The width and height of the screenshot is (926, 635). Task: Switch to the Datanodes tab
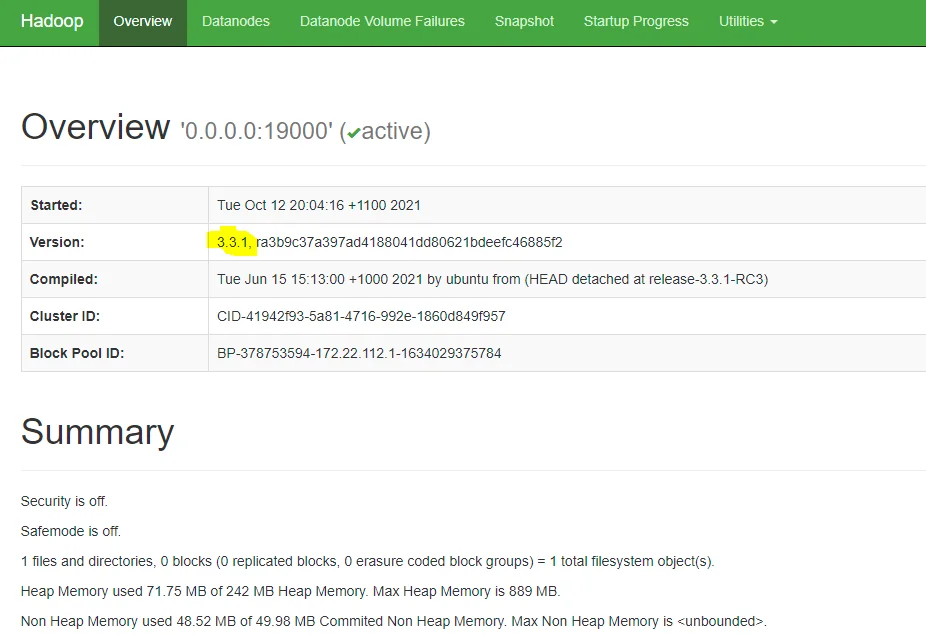click(x=235, y=21)
